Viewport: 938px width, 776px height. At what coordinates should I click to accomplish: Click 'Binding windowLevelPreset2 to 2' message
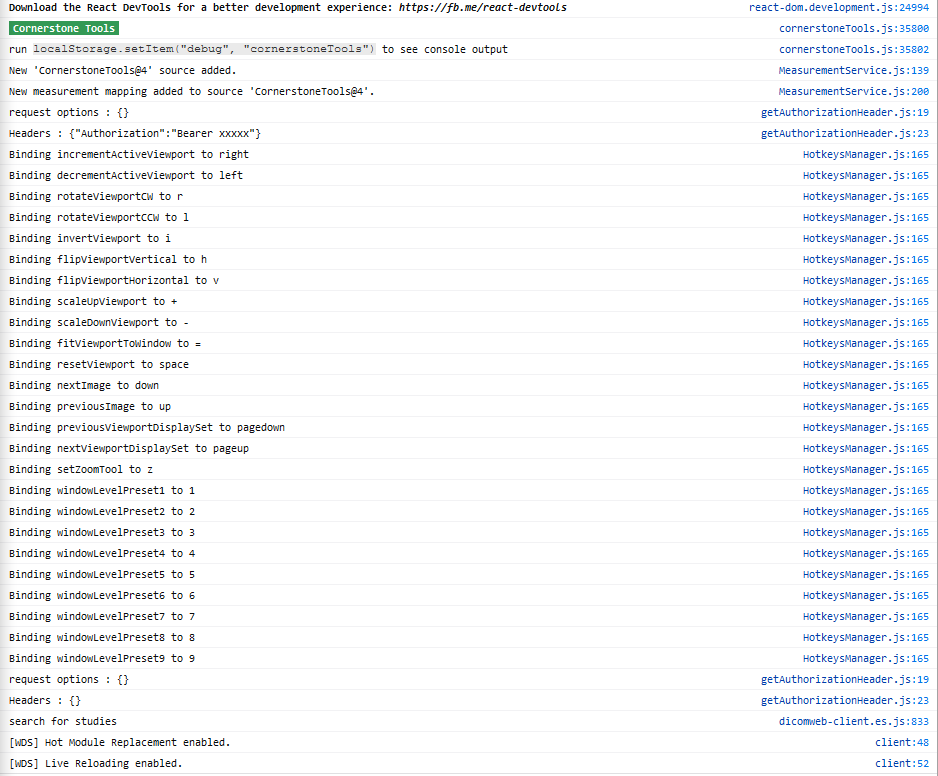point(102,512)
